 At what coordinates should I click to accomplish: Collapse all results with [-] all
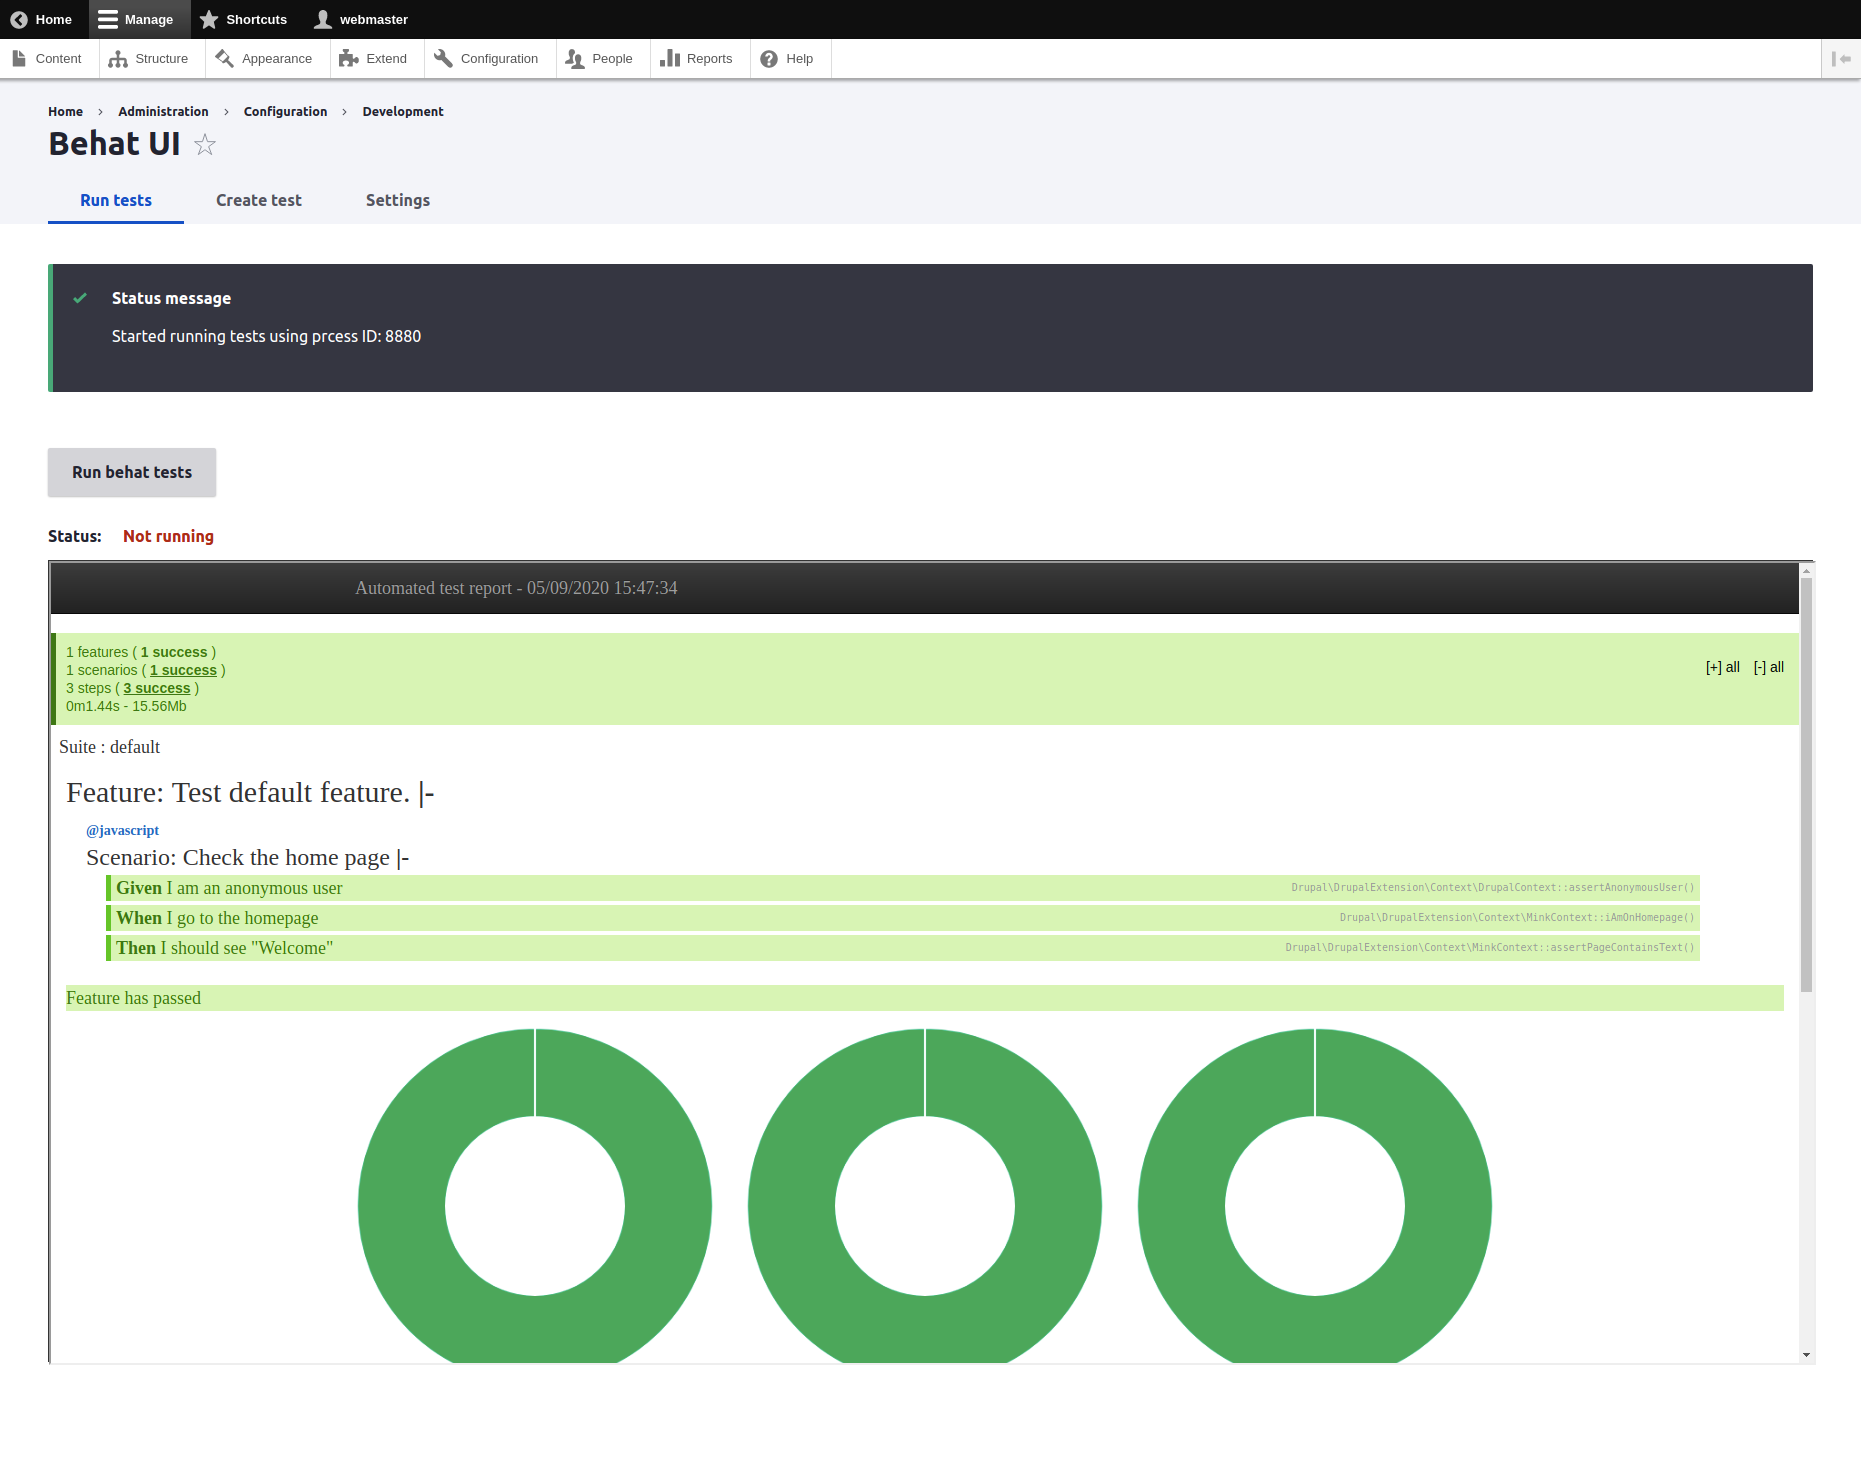[1767, 667]
